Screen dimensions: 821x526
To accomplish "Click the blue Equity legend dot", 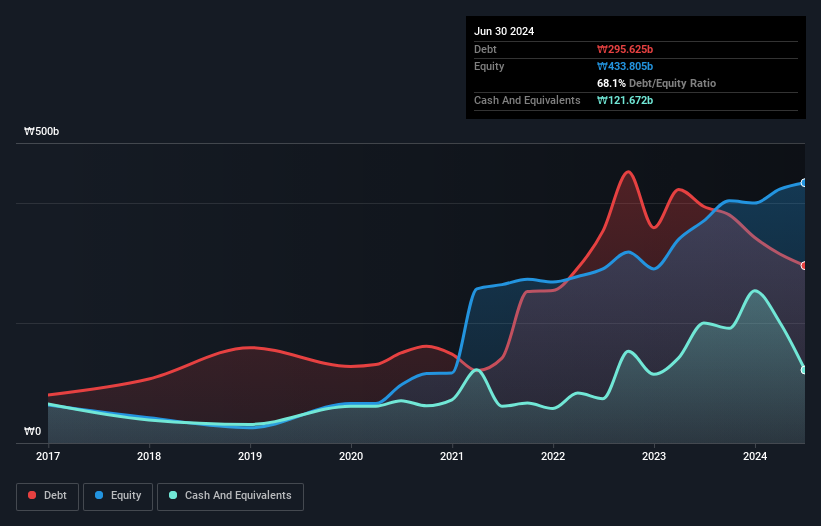I will (99, 495).
